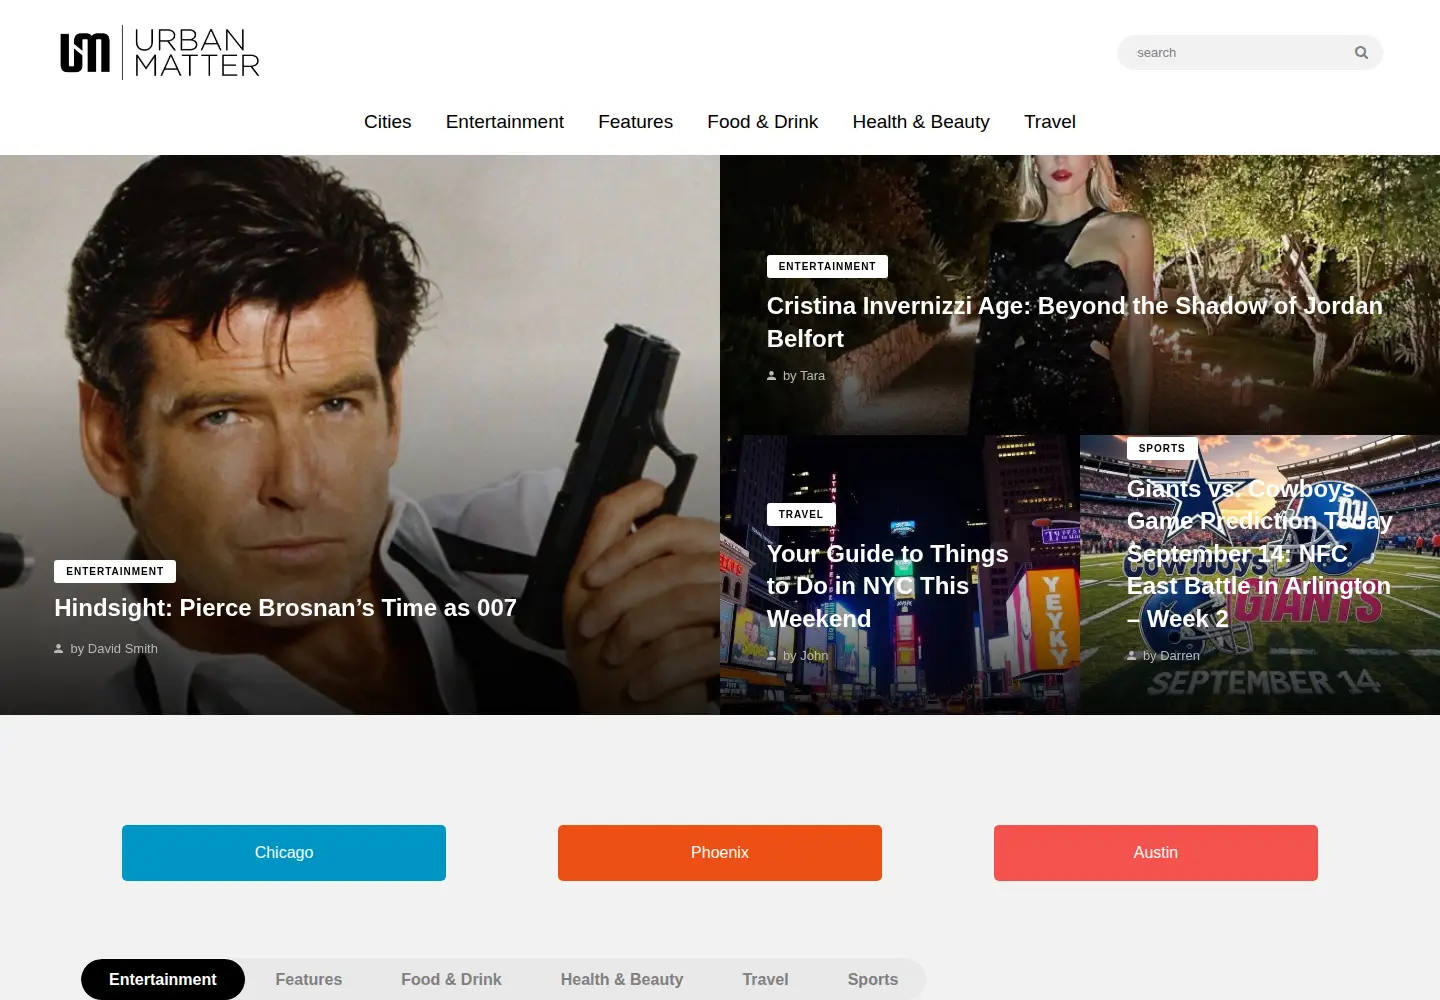This screenshot has width=1440, height=1000.
Task: Click the Travel category tag
Action: click(801, 515)
